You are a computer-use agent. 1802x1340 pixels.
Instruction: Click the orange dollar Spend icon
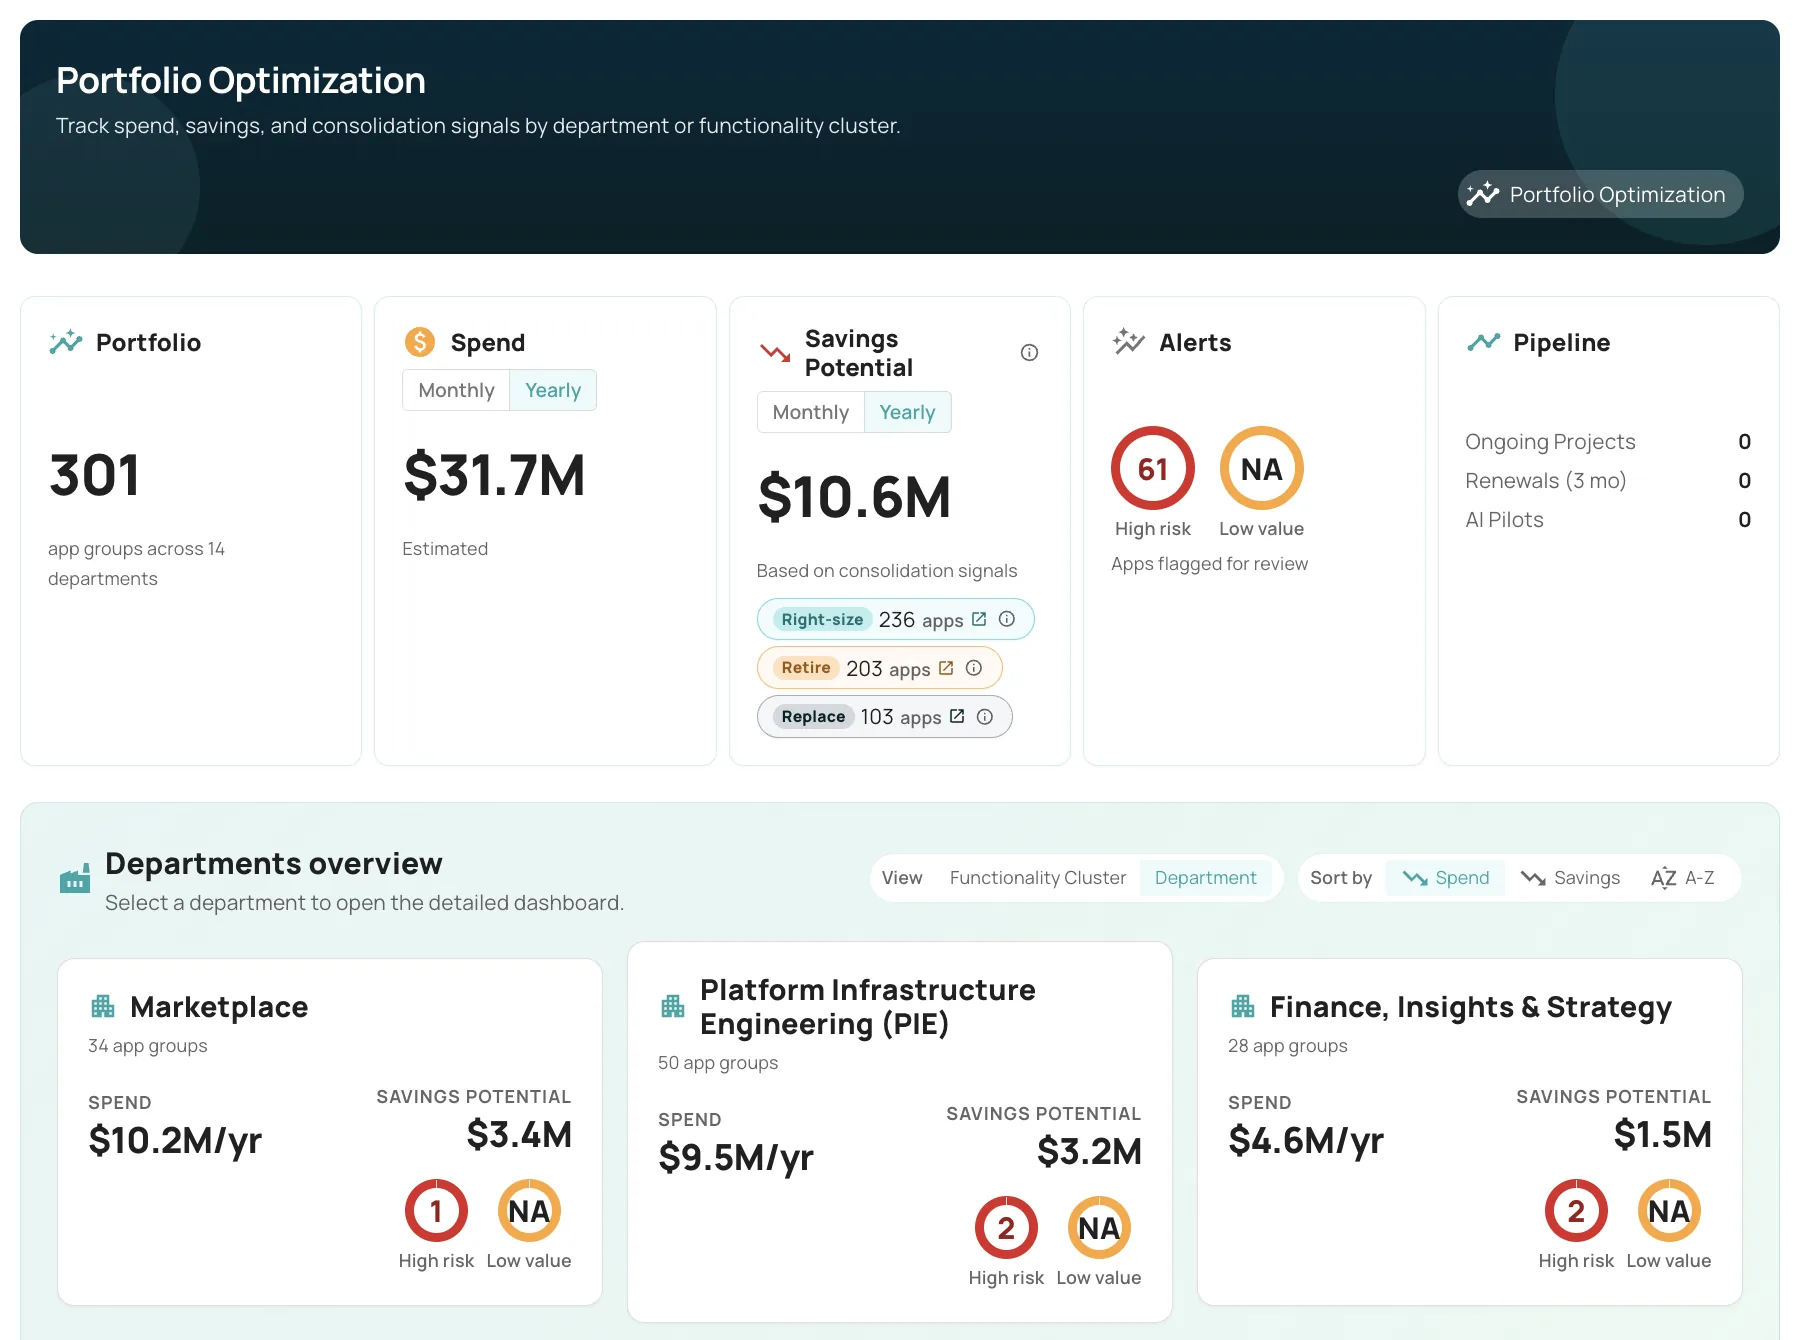coord(420,342)
